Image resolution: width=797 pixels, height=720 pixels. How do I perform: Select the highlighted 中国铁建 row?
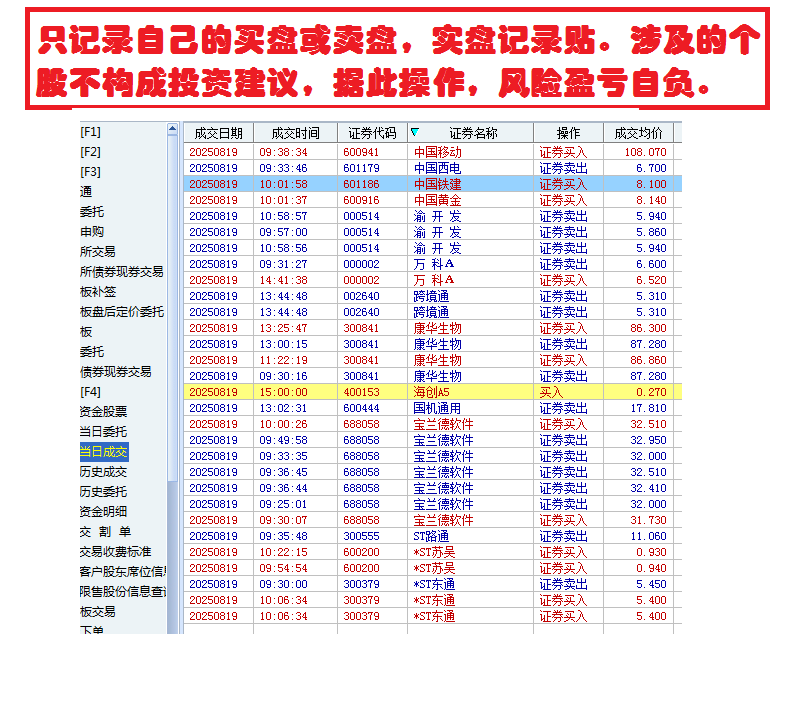[433, 184]
